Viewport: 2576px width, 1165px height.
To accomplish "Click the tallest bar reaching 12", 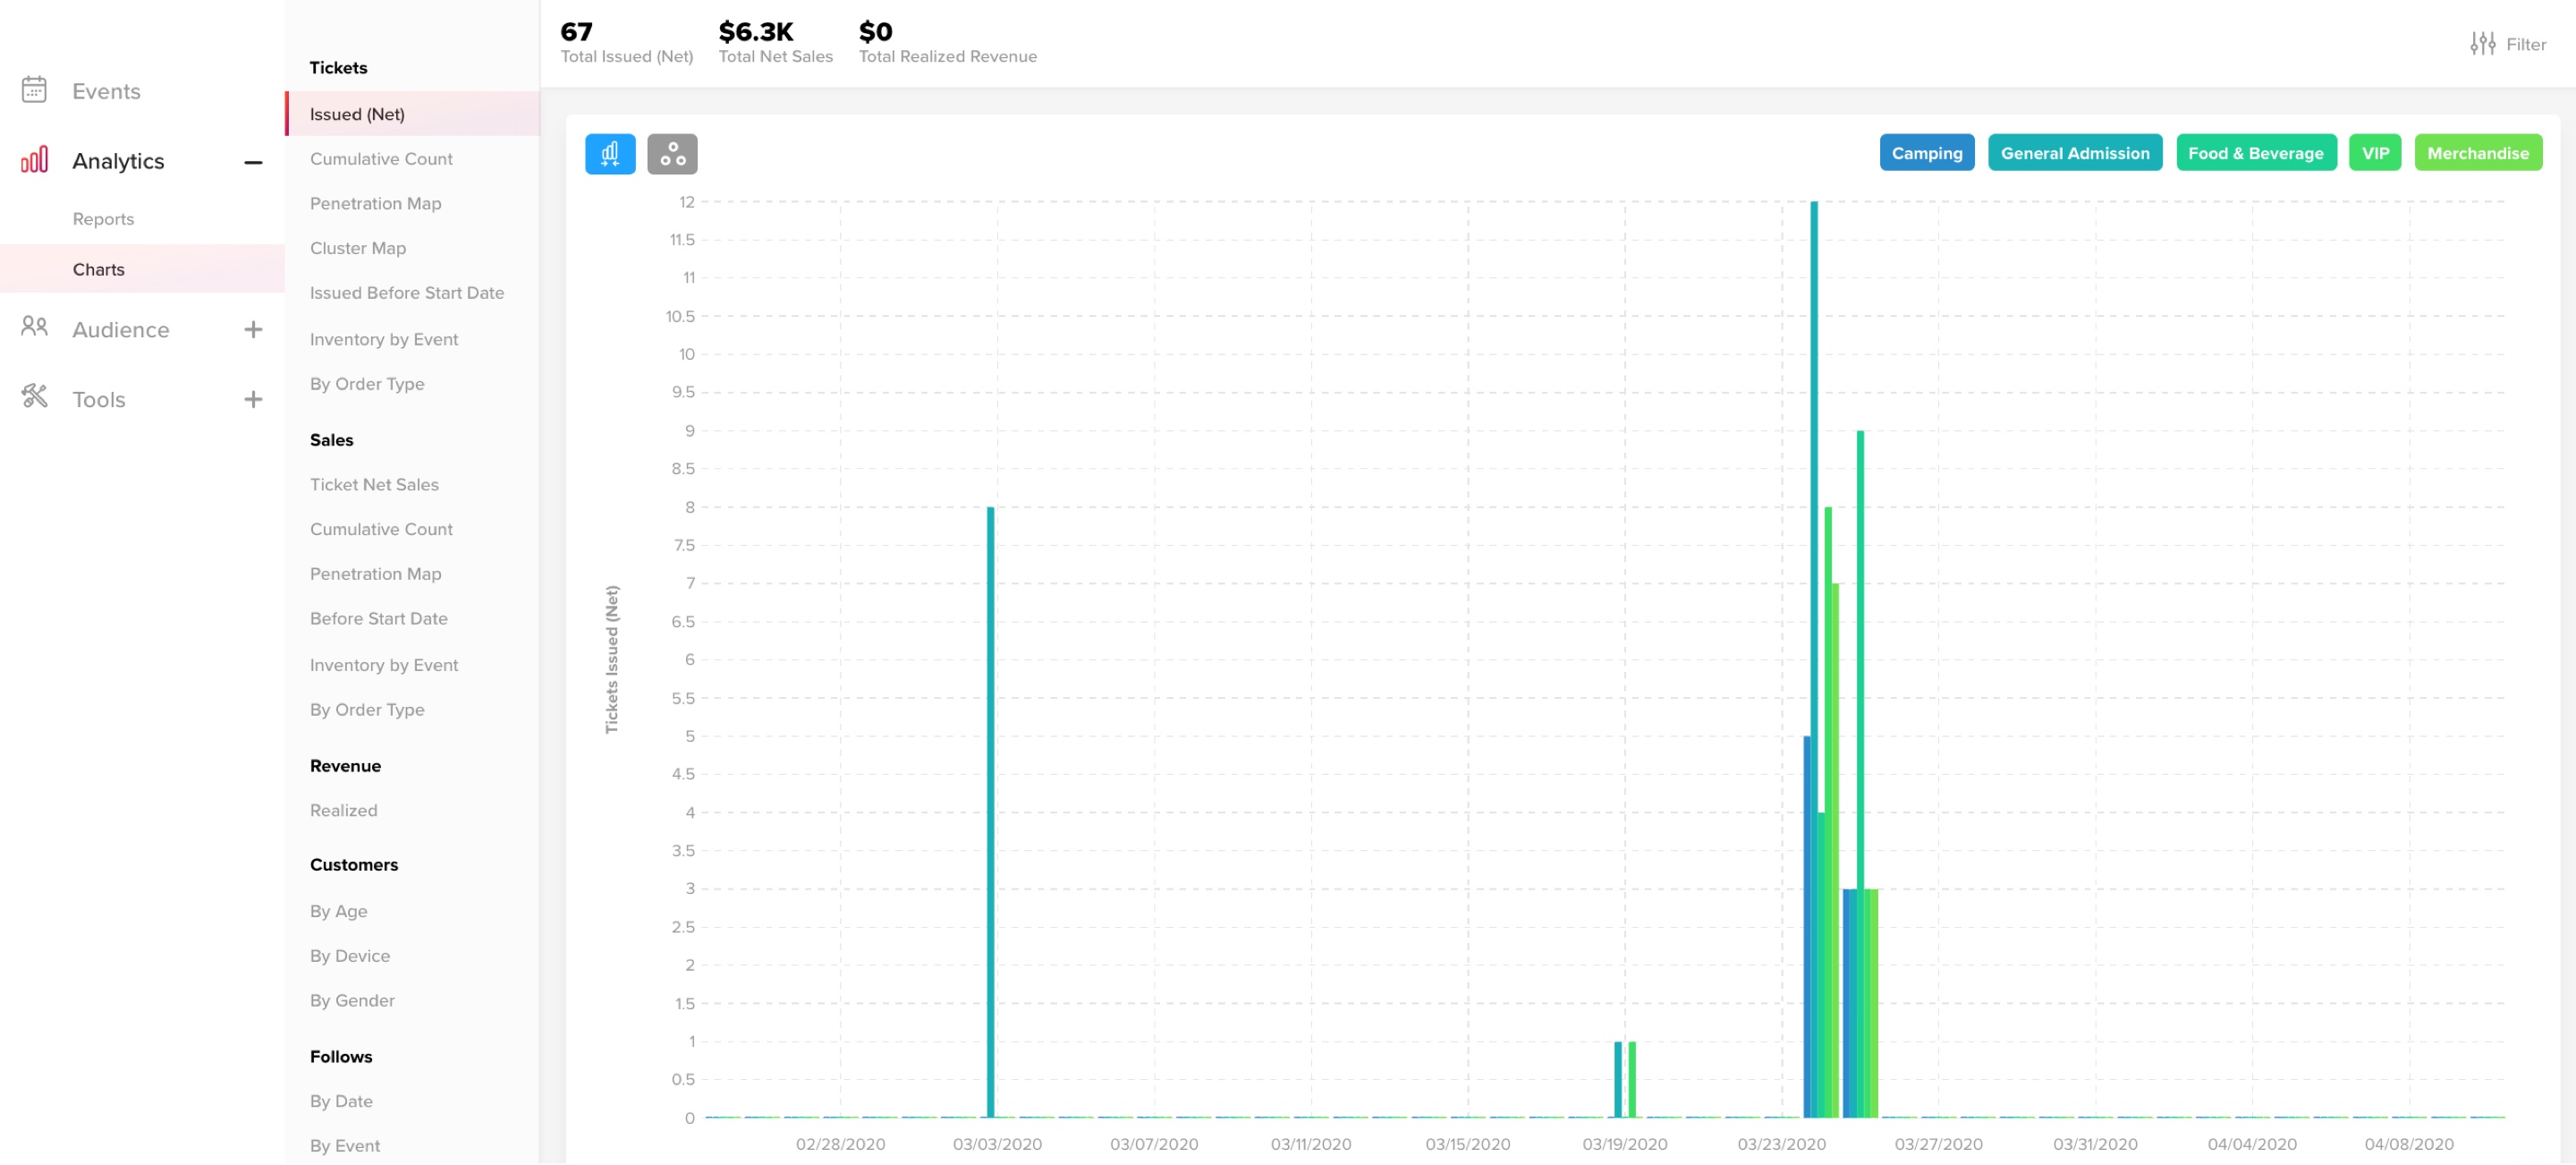I will tap(1813, 659).
